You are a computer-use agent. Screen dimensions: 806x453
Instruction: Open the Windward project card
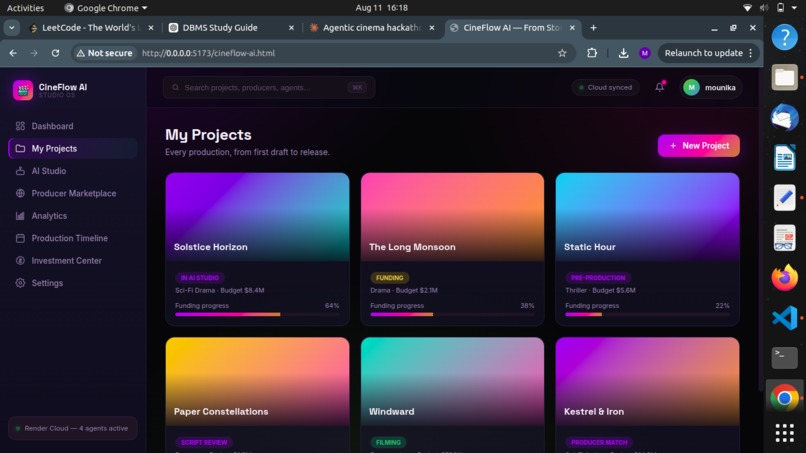point(452,395)
